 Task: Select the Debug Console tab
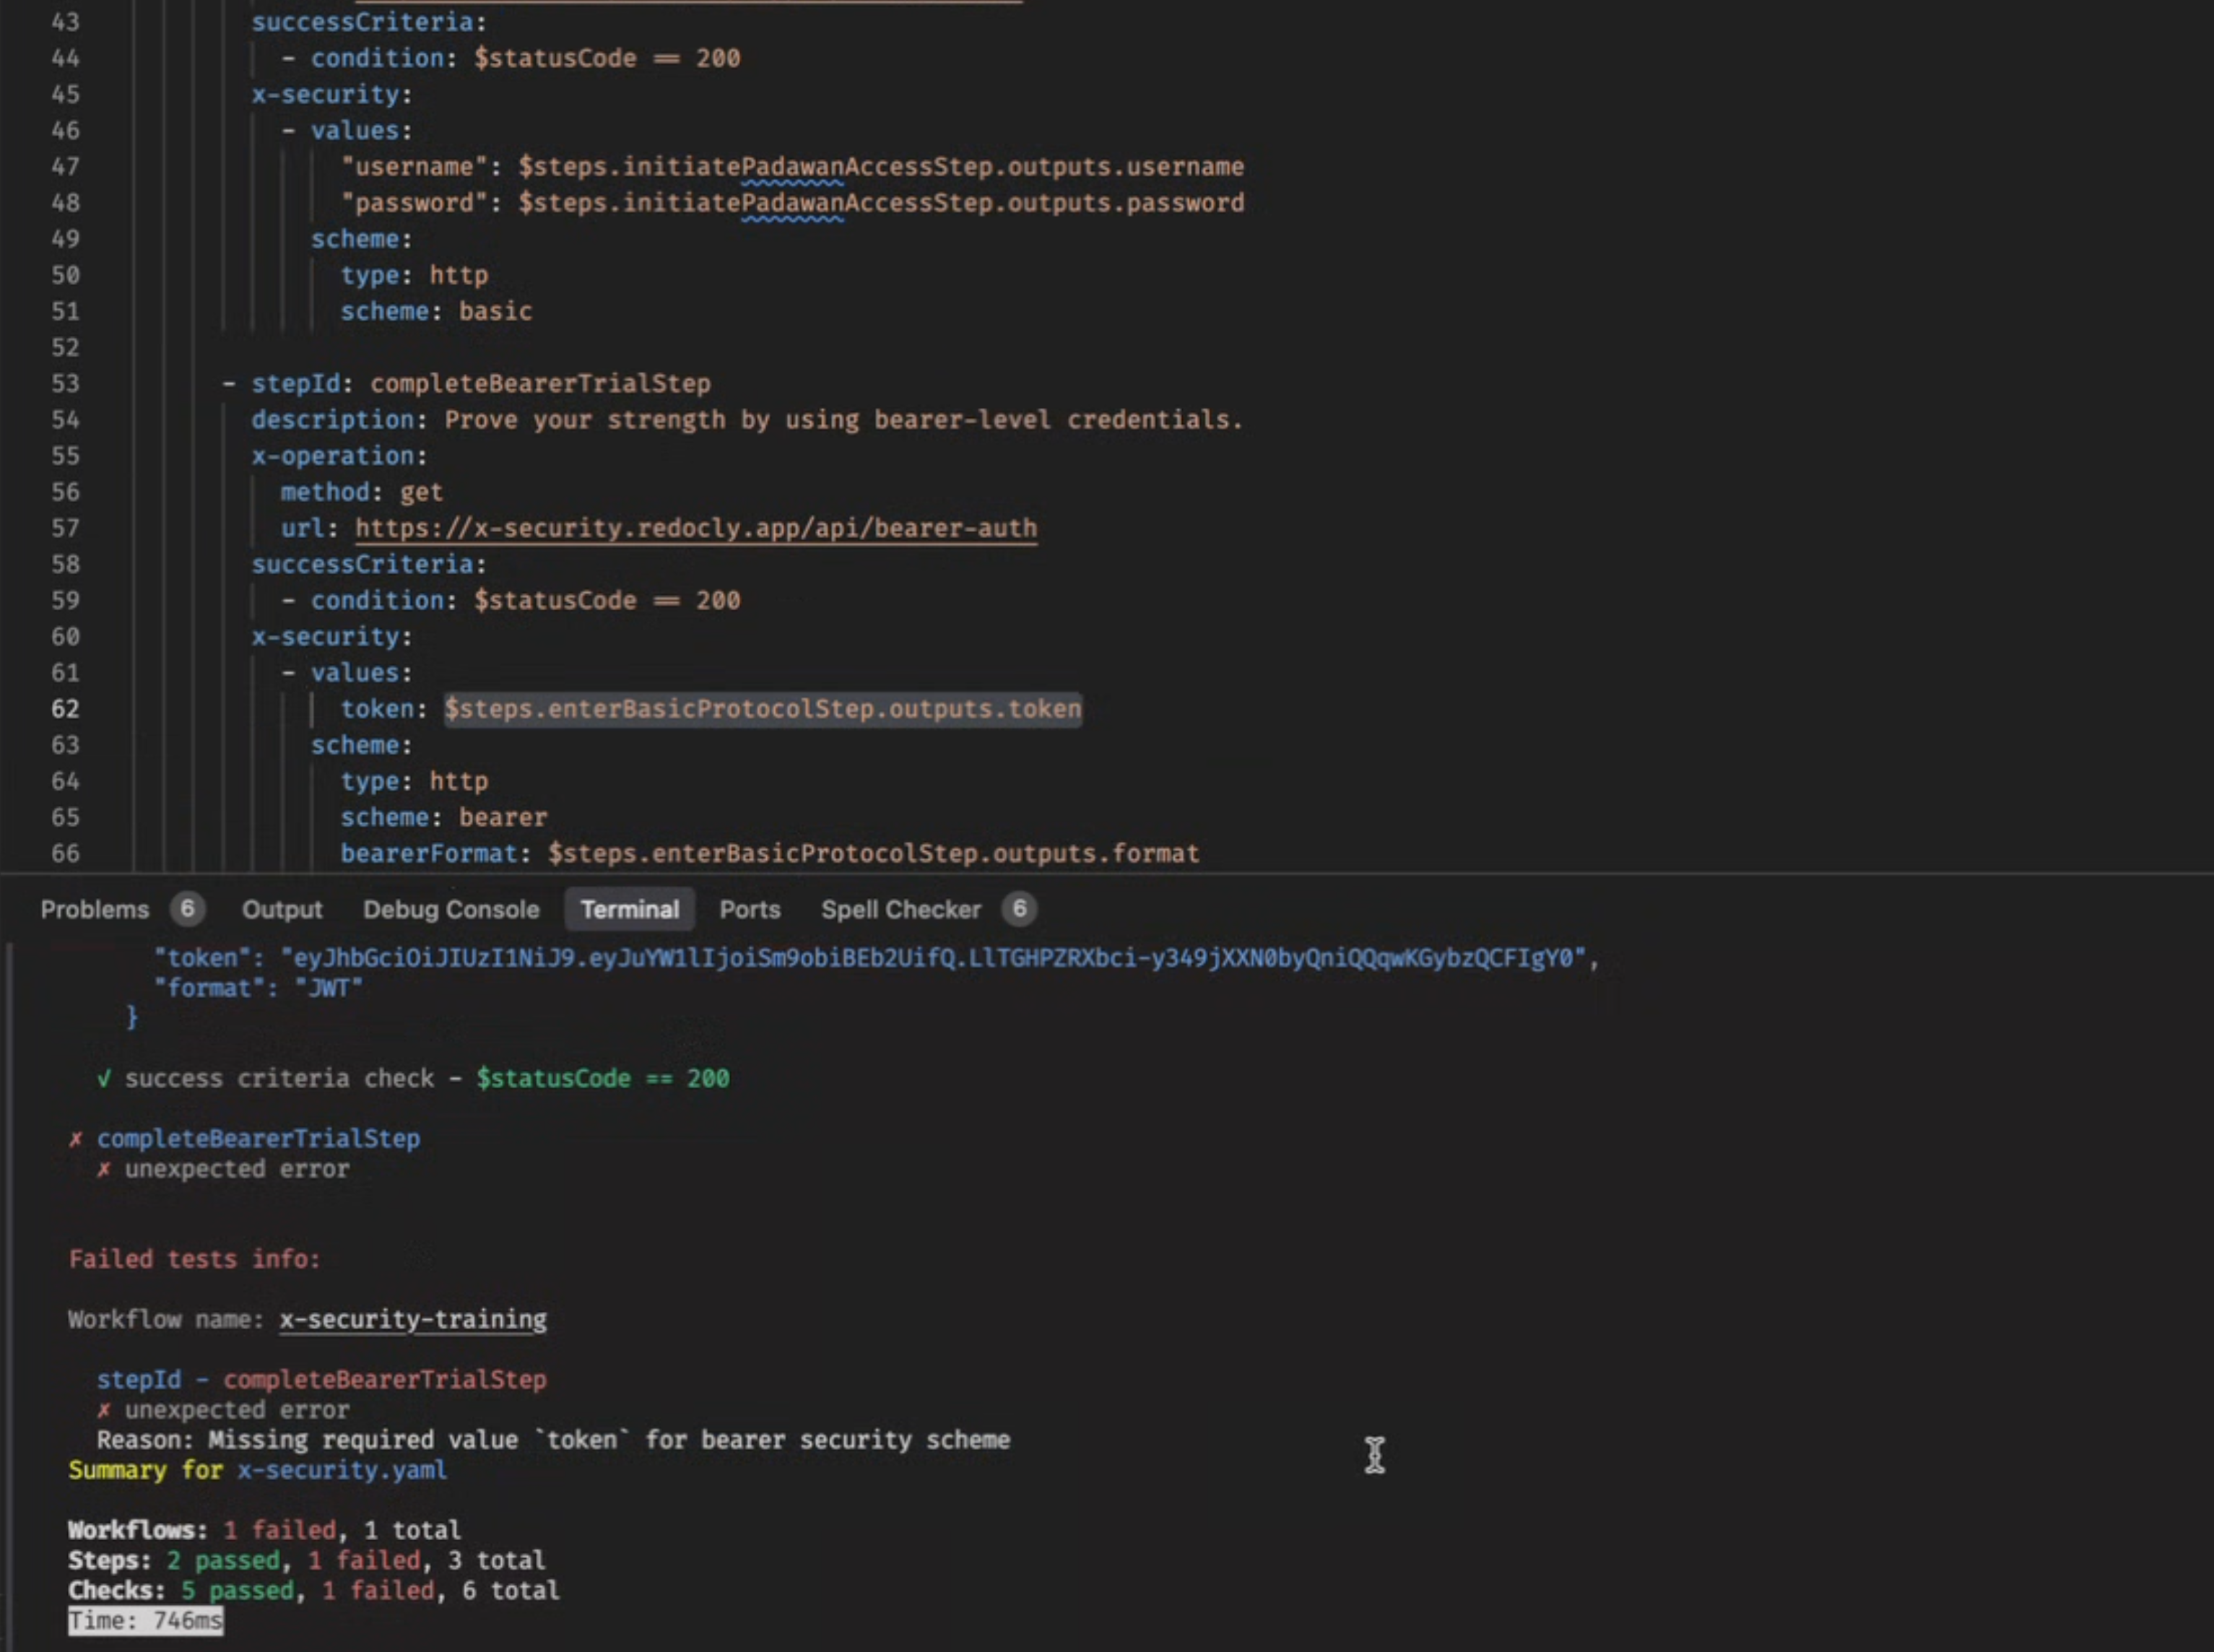click(451, 909)
